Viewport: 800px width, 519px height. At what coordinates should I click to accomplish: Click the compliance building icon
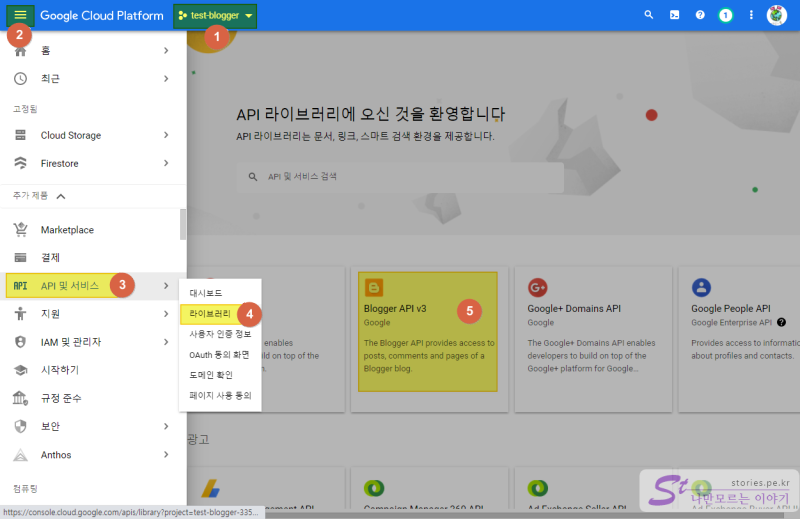(20, 398)
